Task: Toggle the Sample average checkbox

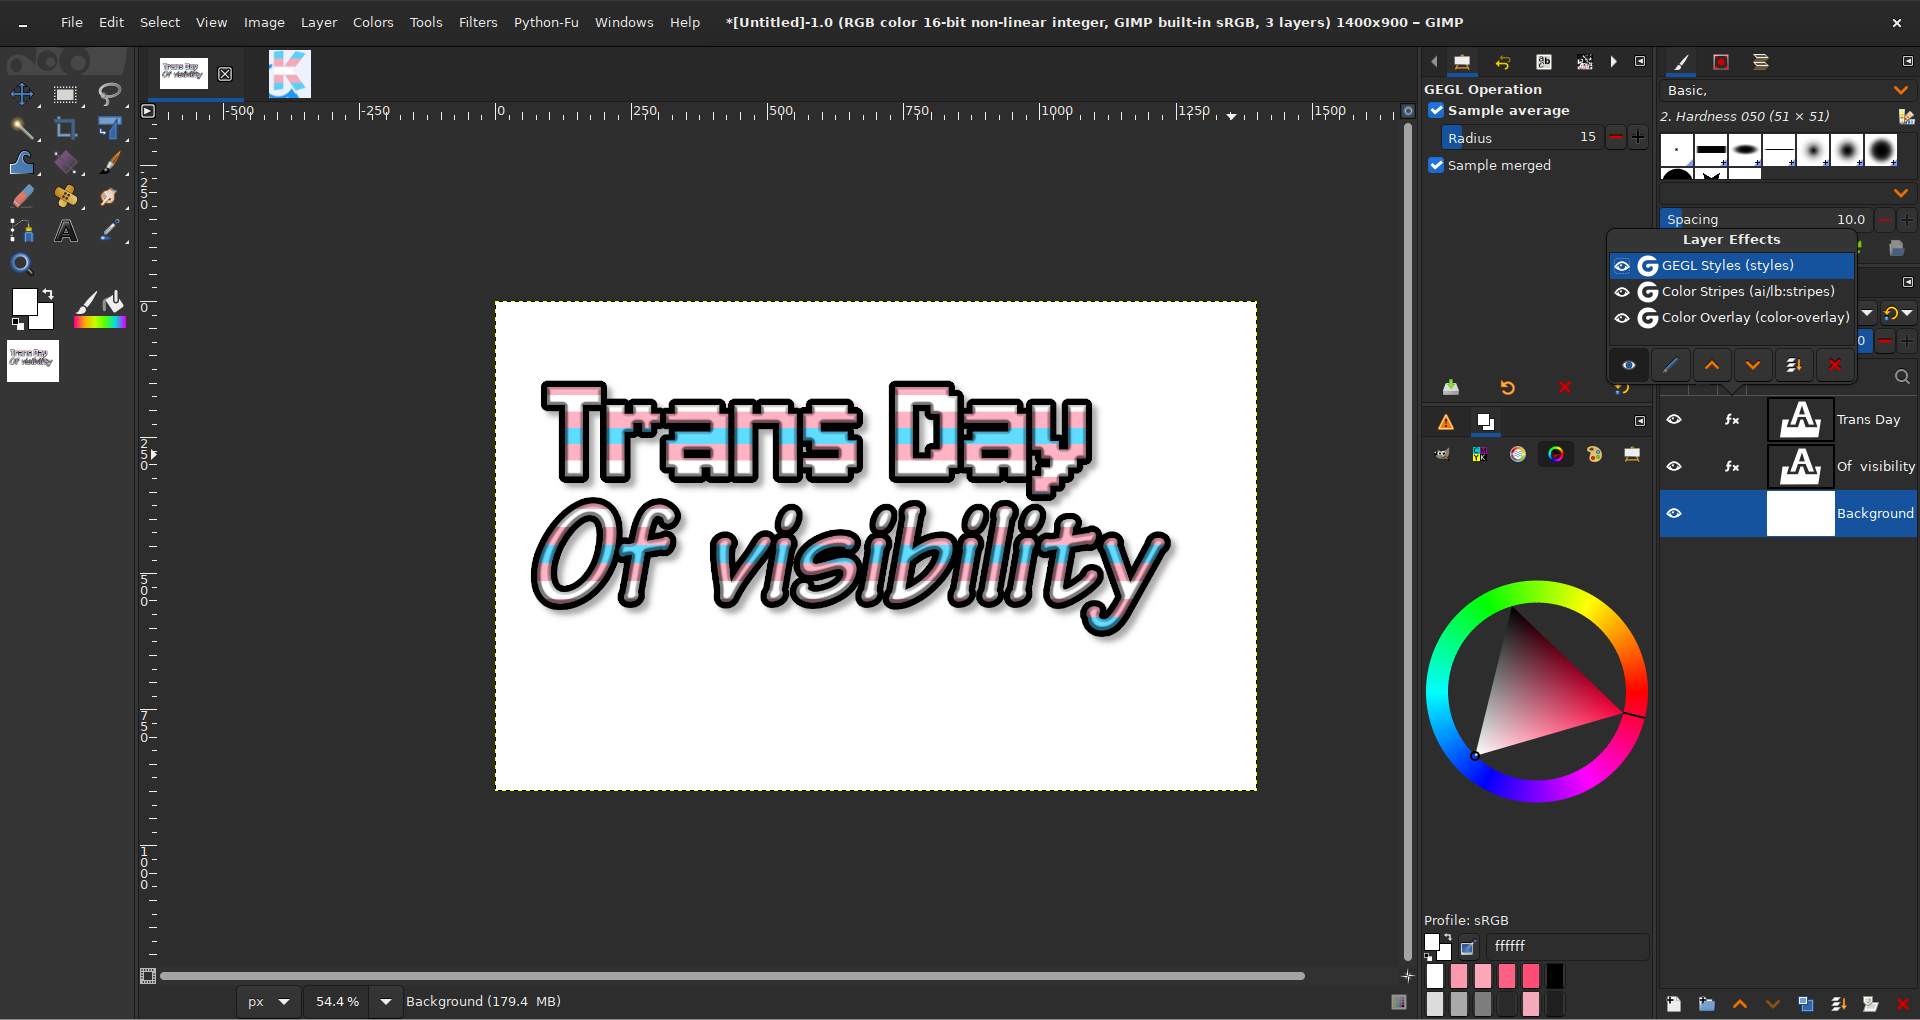Action: pos(1436,110)
